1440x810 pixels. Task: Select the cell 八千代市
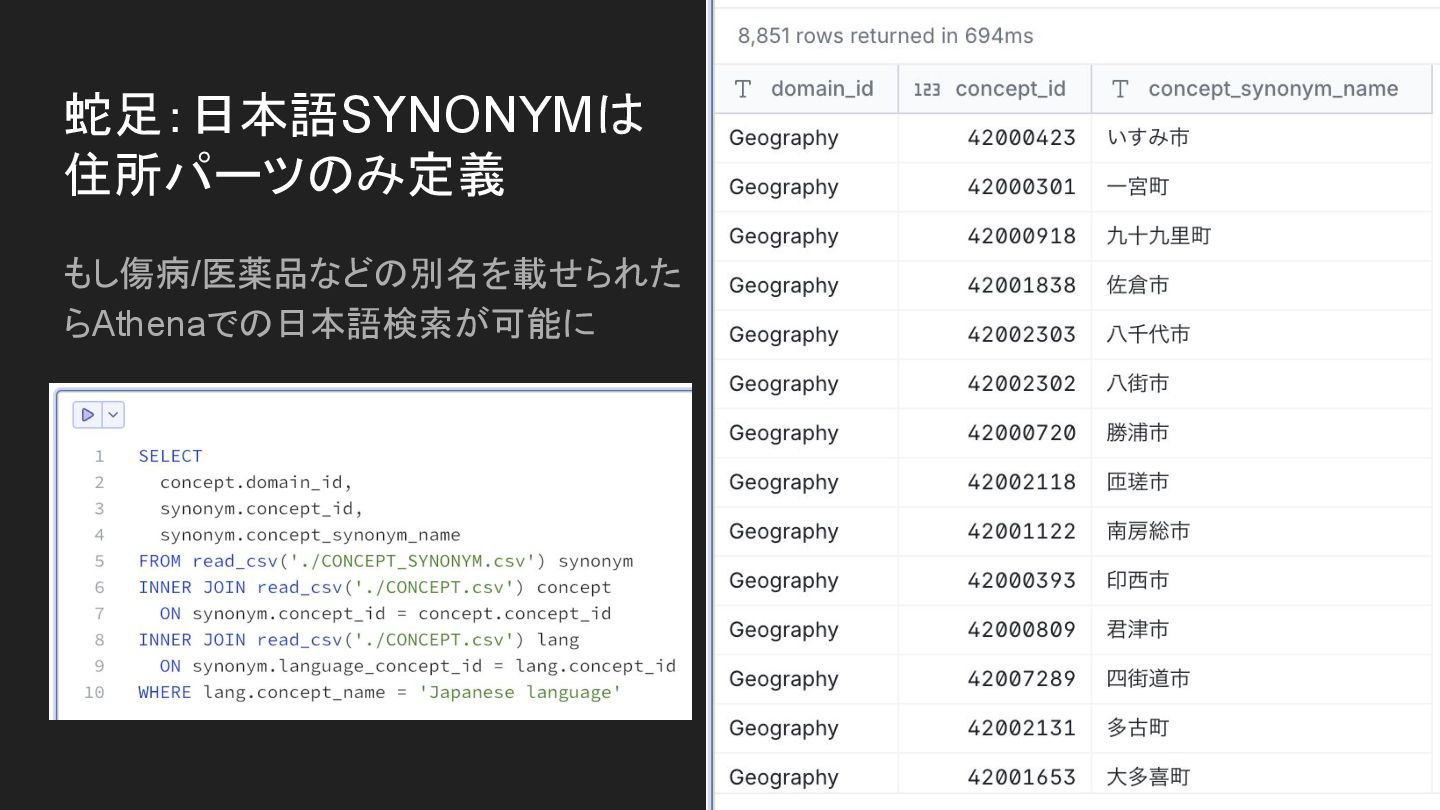1262,334
